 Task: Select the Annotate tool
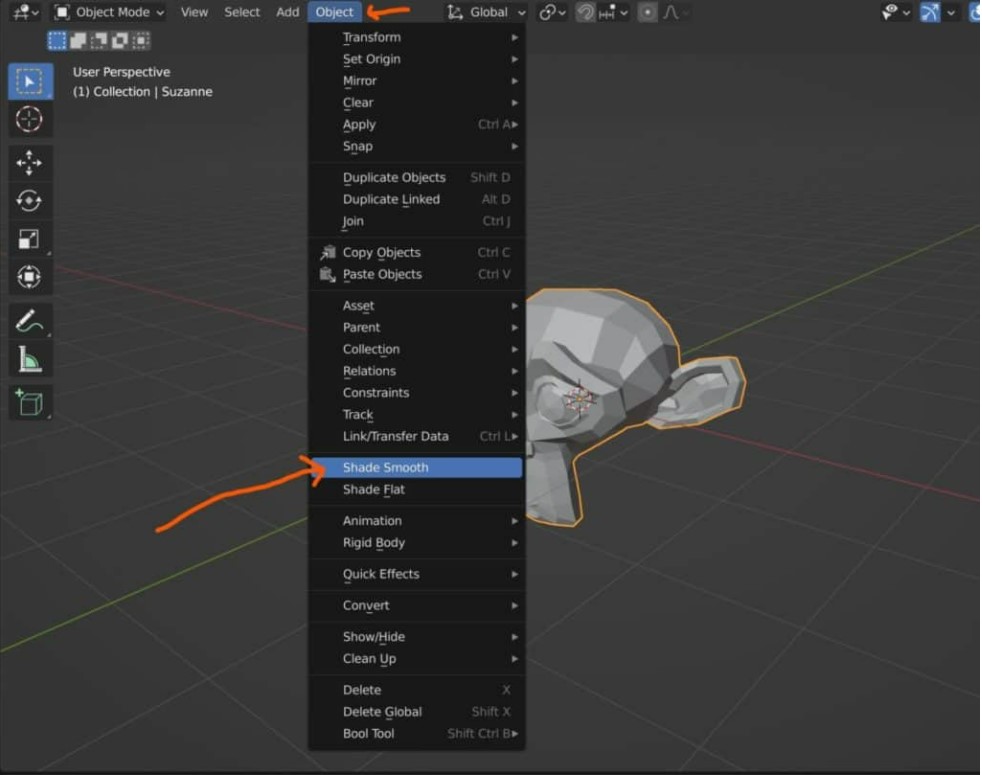[31, 322]
